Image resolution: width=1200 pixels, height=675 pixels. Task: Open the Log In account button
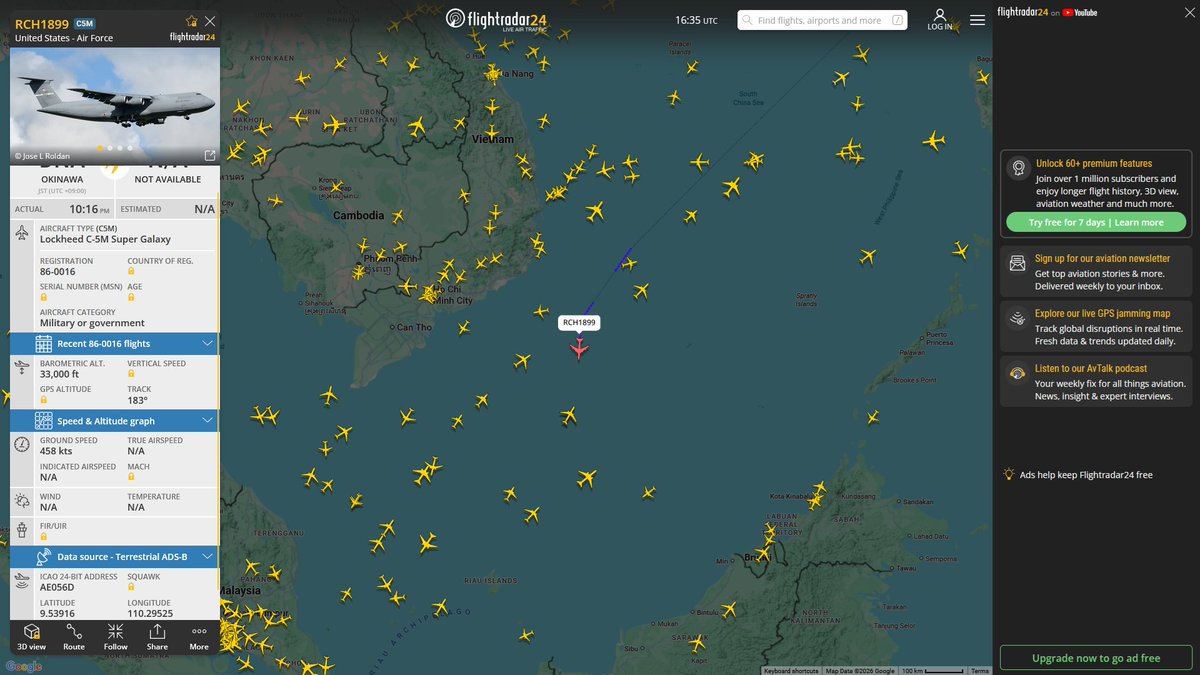(x=940, y=20)
